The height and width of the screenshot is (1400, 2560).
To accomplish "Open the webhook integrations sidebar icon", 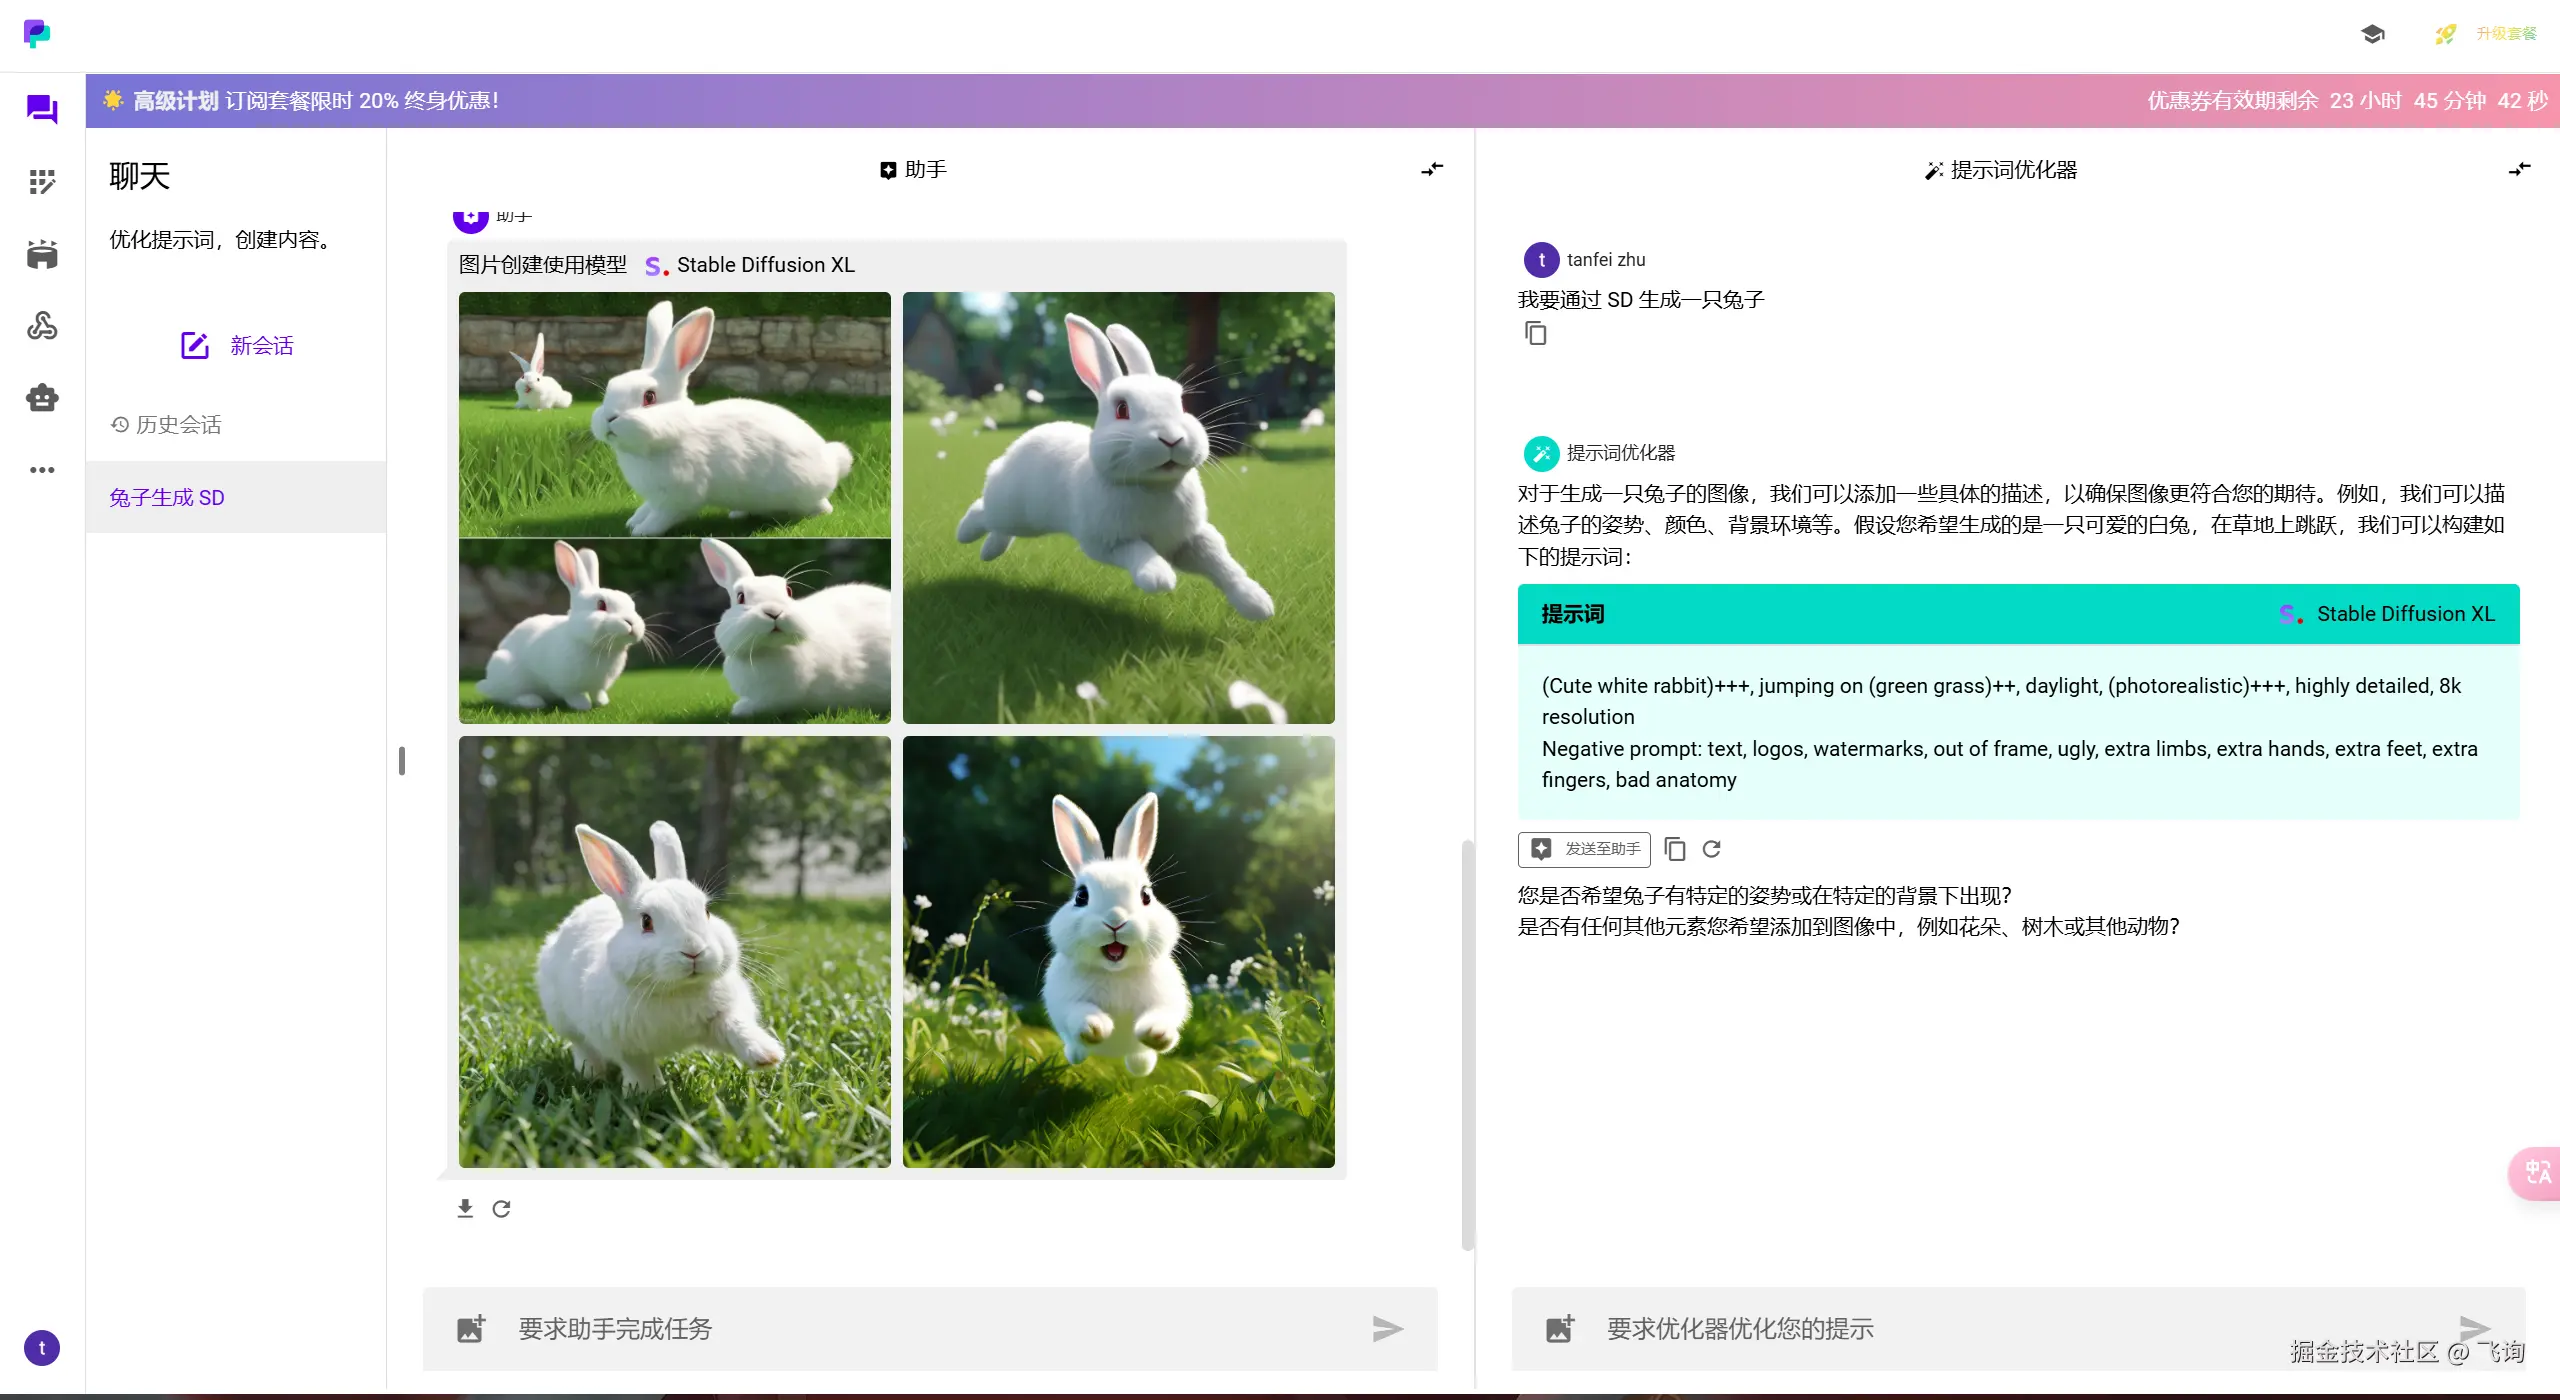I will click(x=42, y=326).
